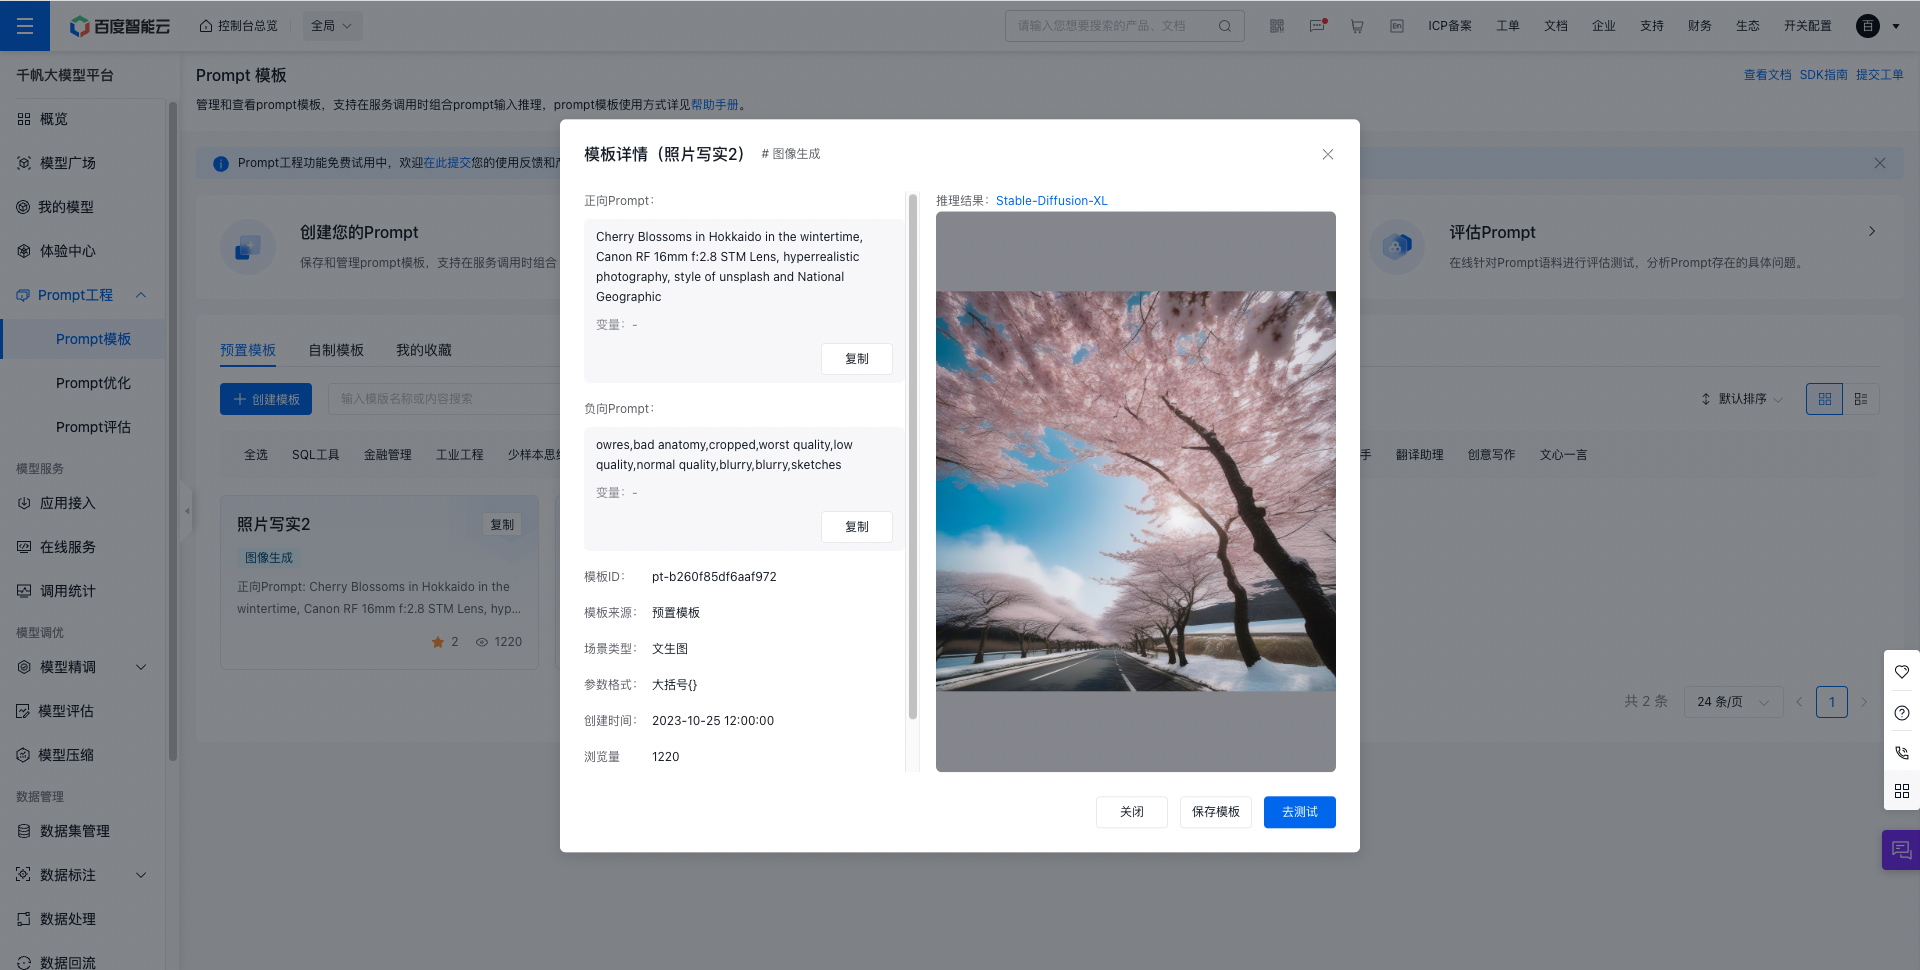Open the Stable-Diffusion-XL link
1920x970 pixels.
point(1052,201)
